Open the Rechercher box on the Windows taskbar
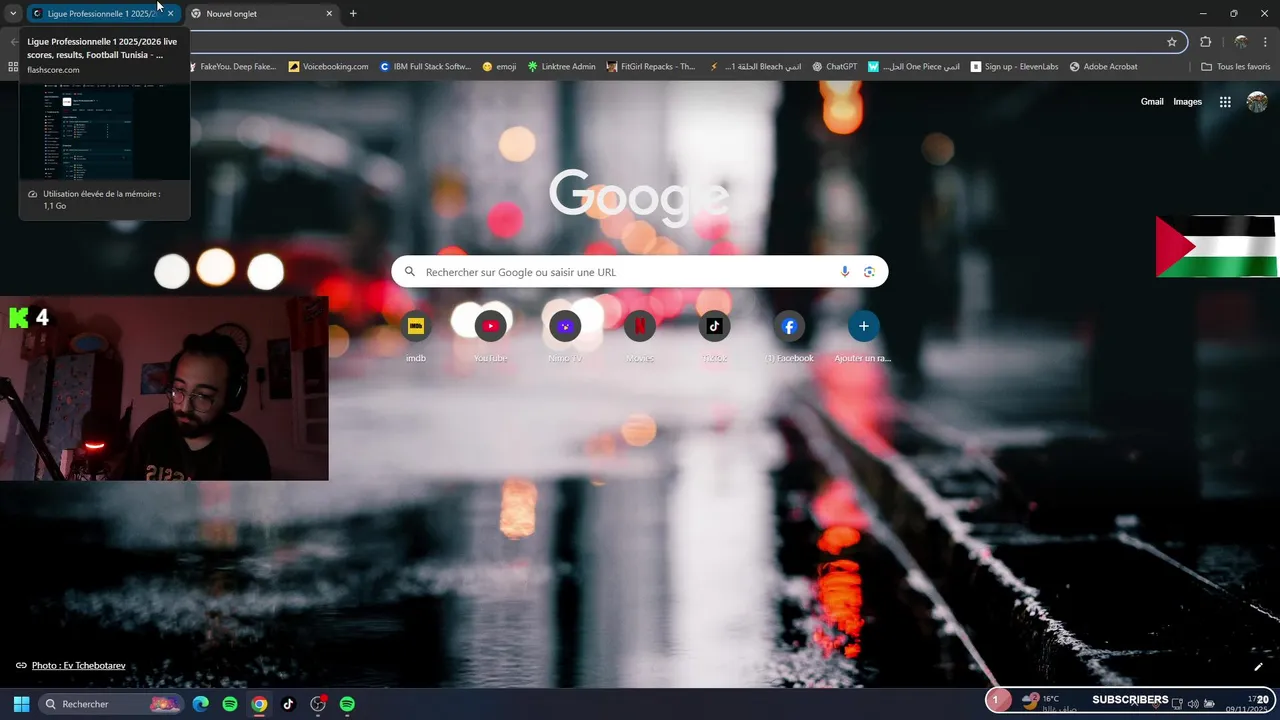Viewport: 1280px width, 720px height. pos(112,704)
